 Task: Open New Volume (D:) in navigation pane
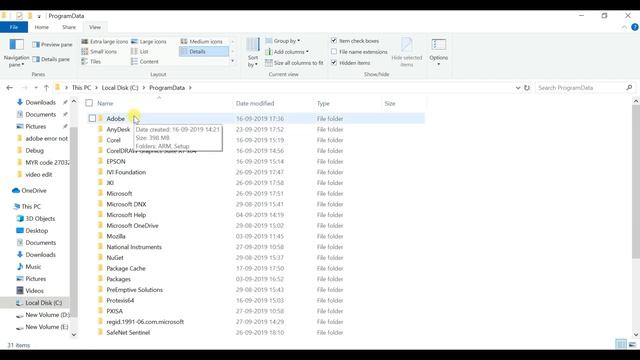(42, 315)
